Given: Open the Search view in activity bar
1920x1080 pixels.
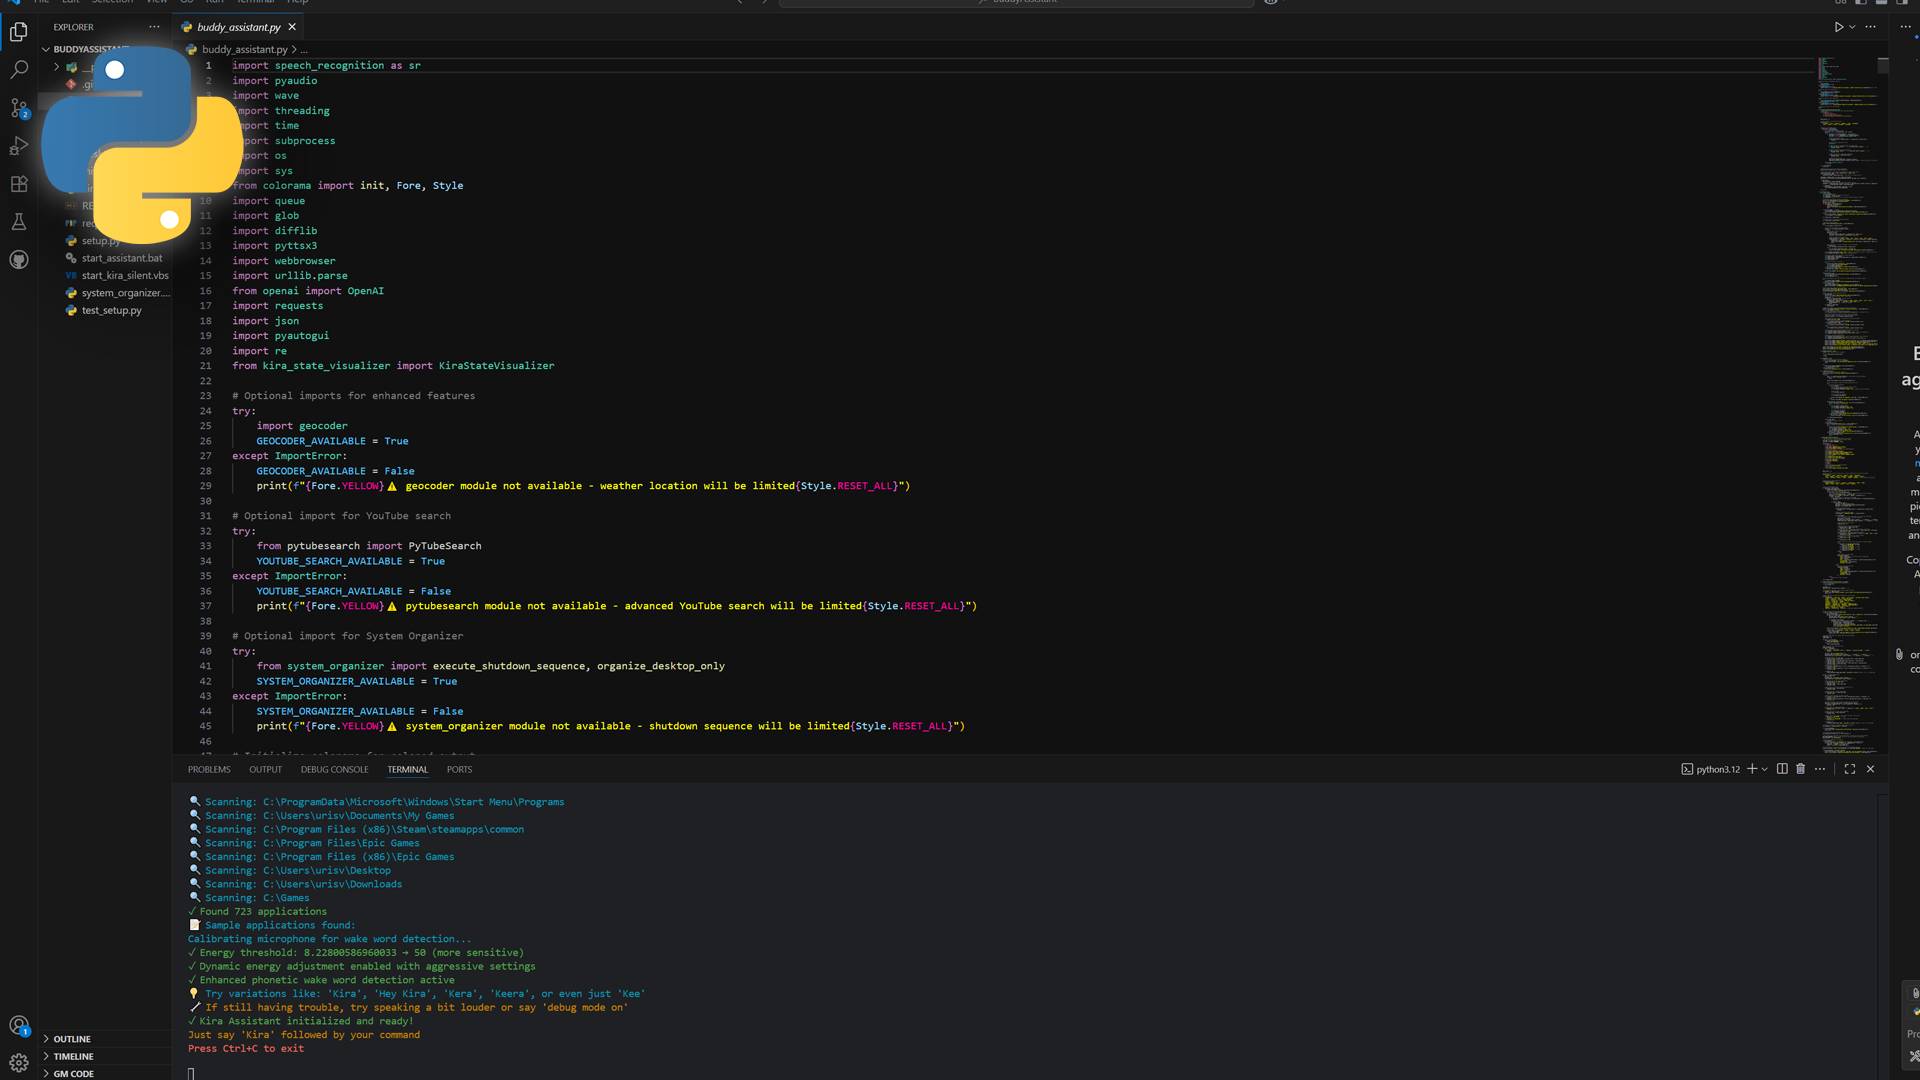Looking at the screenshot, I should point(19,70).
